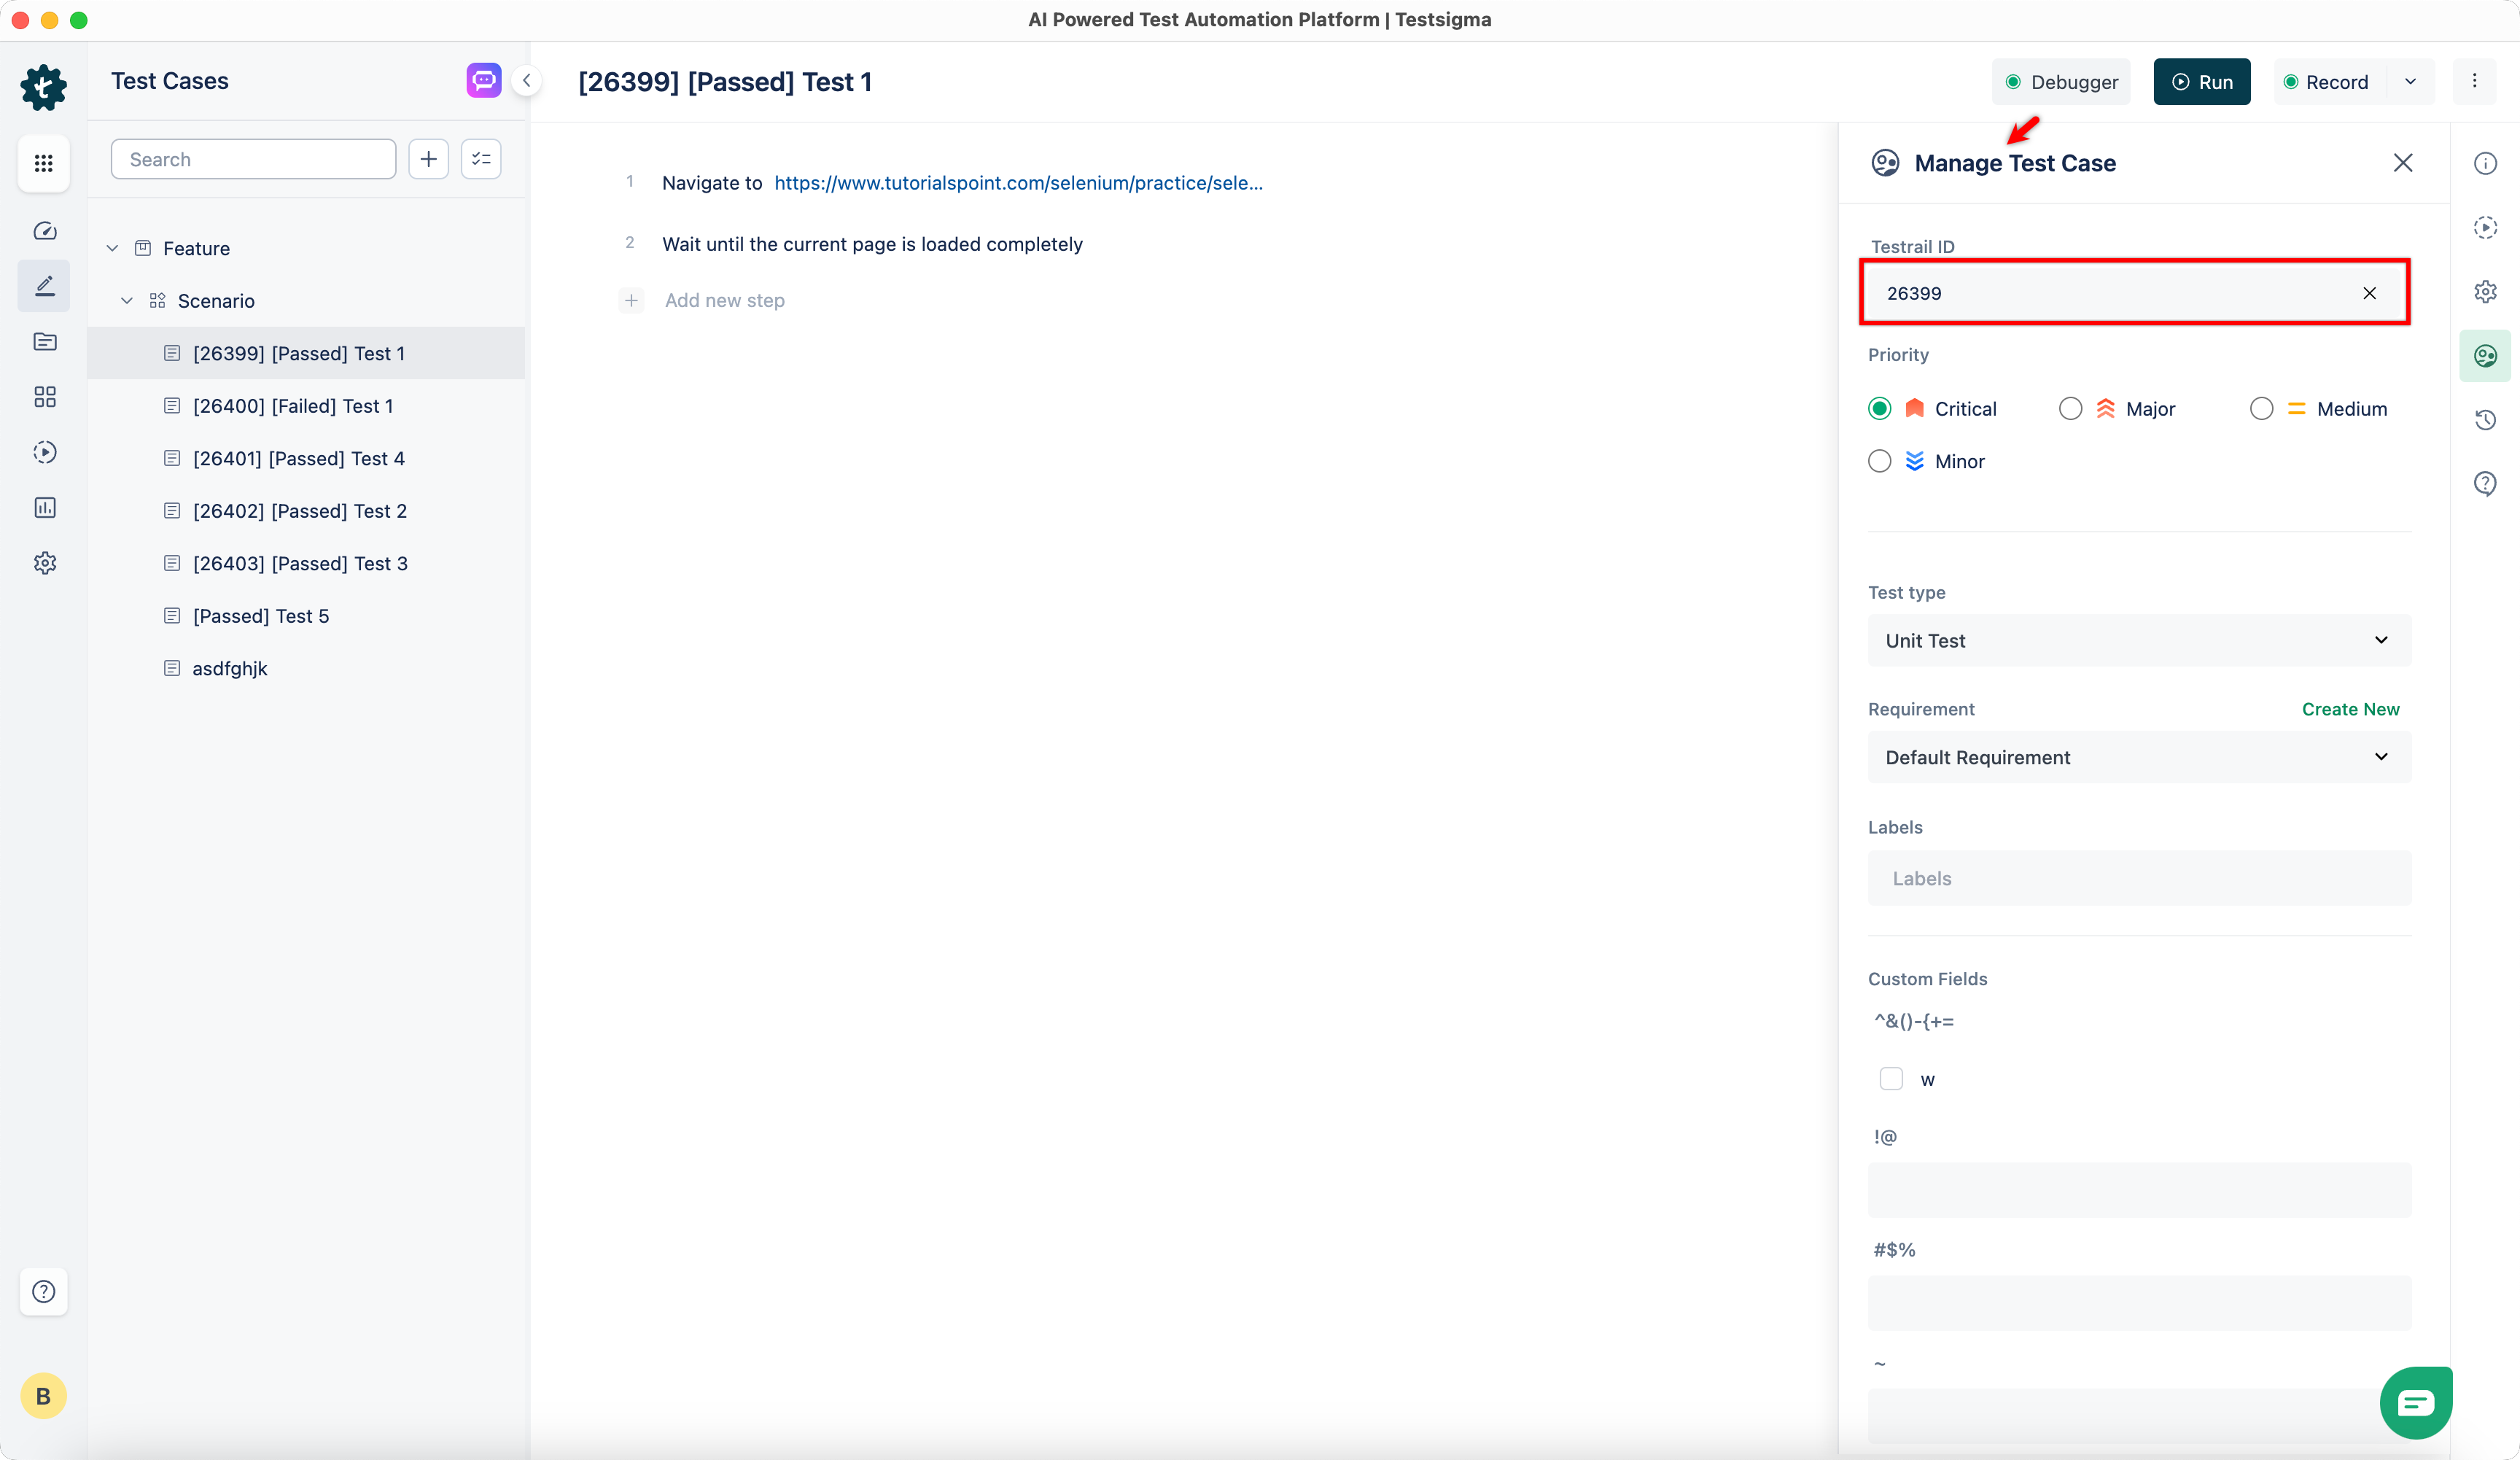This screenshot has width=2520, height=1460.
Task: Open the Test Data folder icon in sidebar
Action: pos(44,342)
